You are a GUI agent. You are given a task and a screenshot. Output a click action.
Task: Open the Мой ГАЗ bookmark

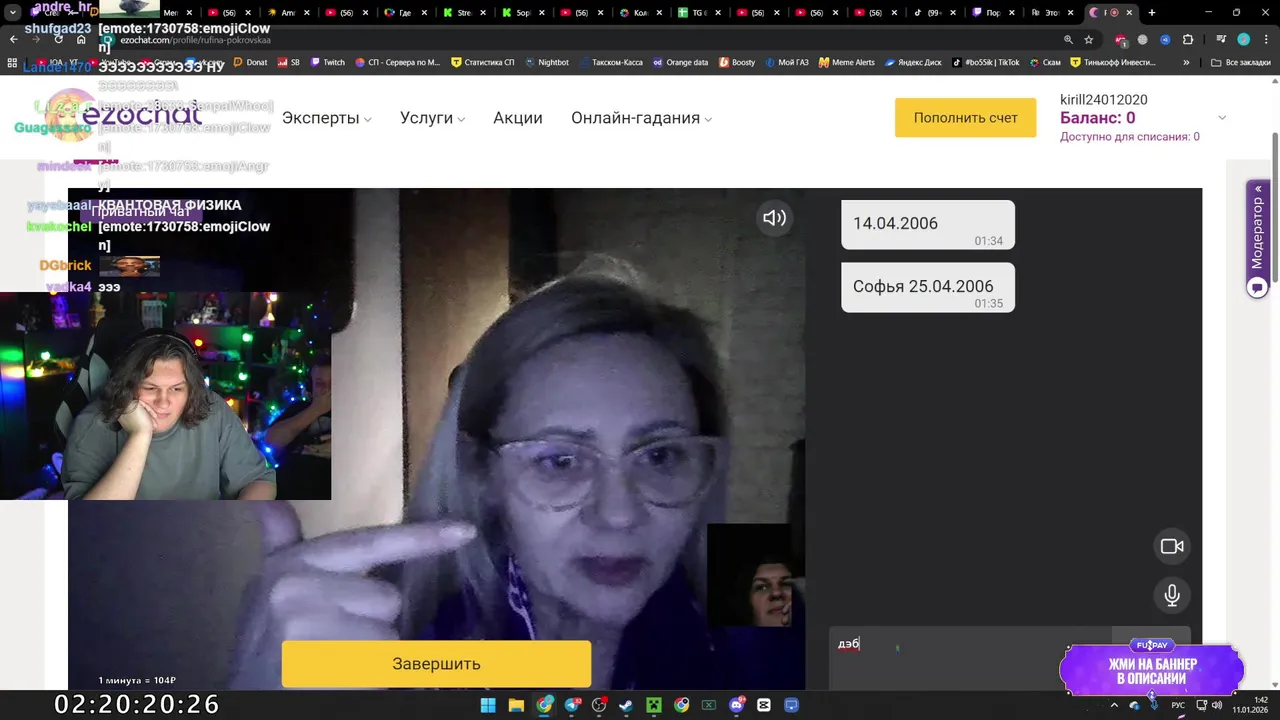click(786, 62)
